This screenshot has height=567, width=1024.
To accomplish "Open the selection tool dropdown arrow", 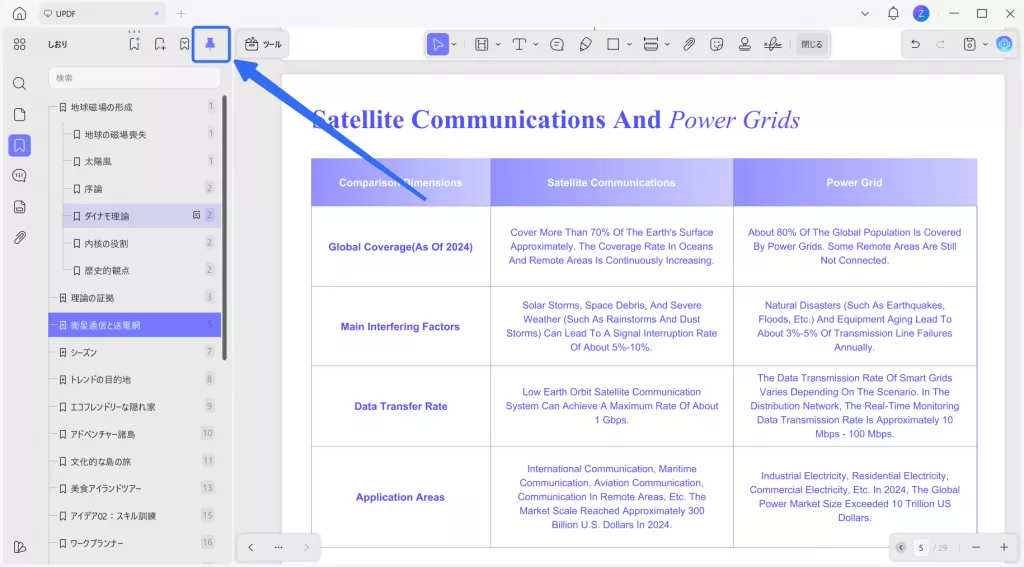I will (x=454, y=44).
